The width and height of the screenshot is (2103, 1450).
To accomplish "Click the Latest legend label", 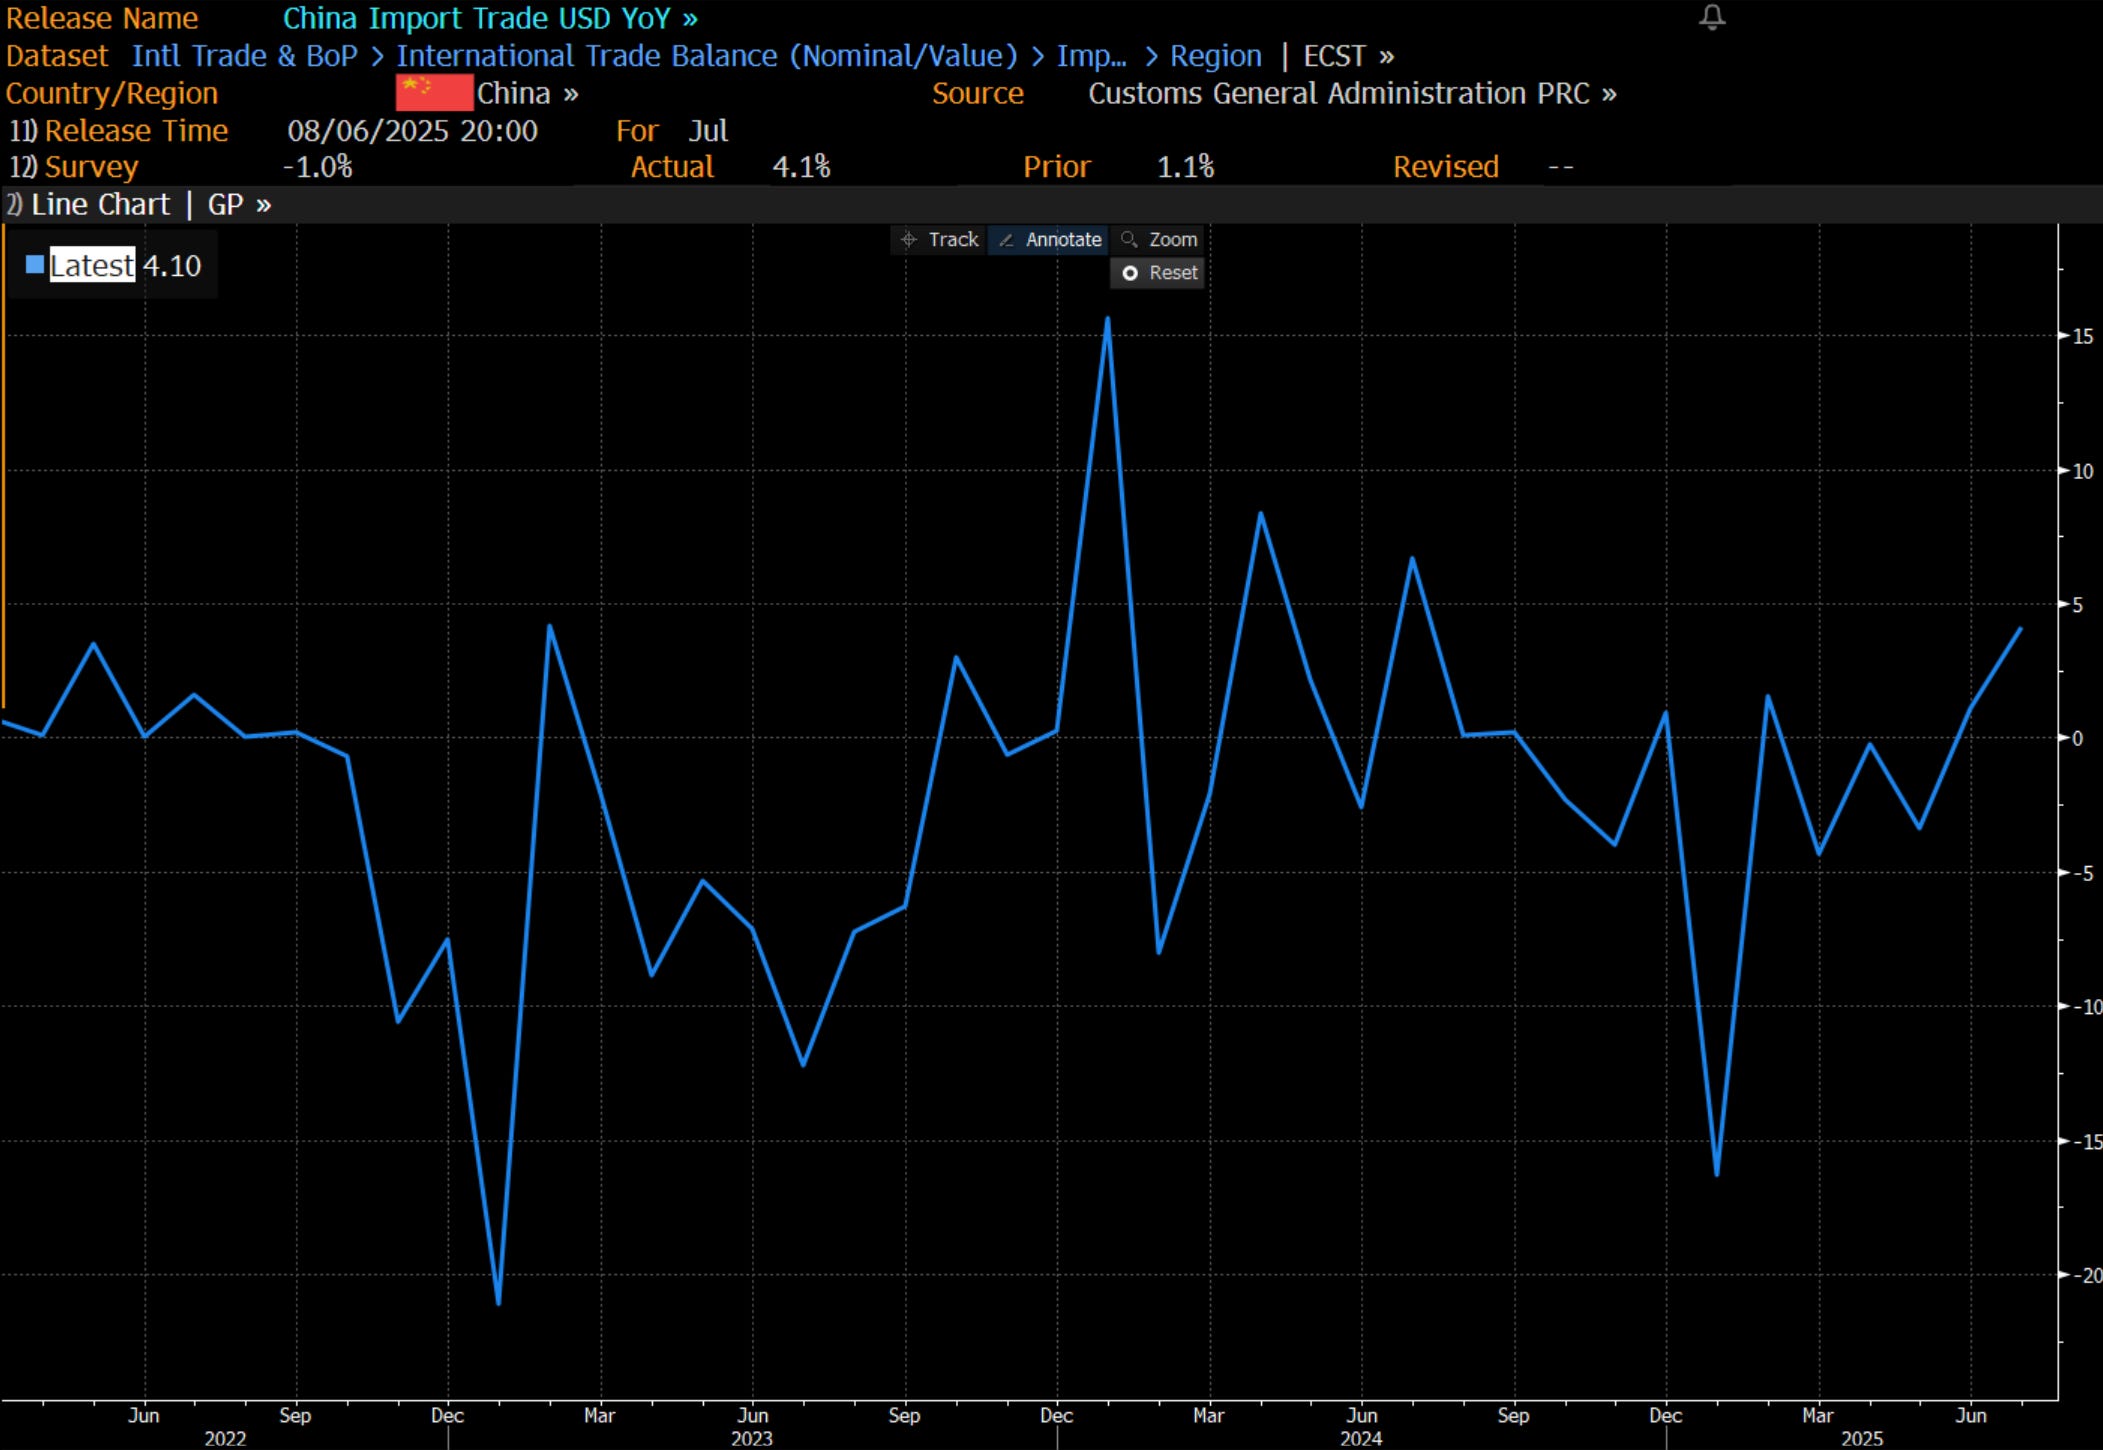I will click(92, 265).
